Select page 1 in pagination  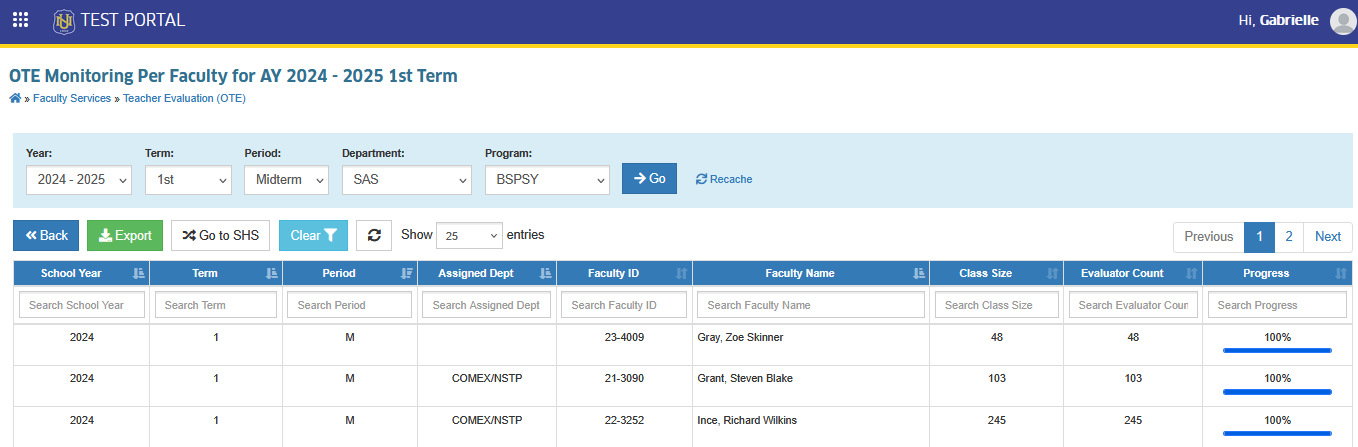1259,237
